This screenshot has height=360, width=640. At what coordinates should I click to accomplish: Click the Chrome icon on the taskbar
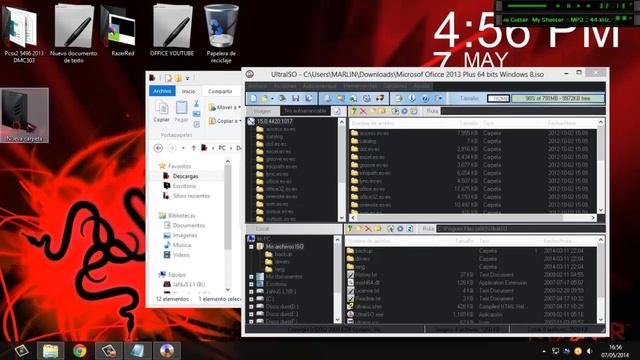80,351
